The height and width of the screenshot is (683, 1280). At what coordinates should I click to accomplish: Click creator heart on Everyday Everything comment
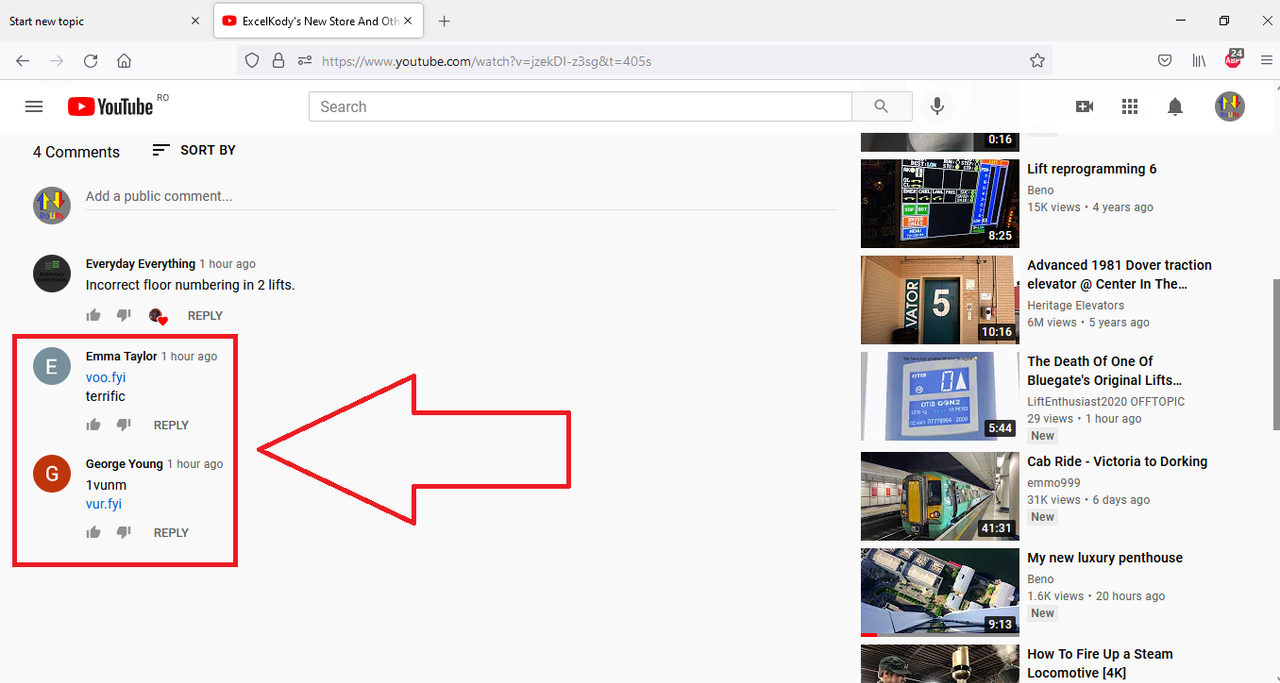[x=157, y=316]
